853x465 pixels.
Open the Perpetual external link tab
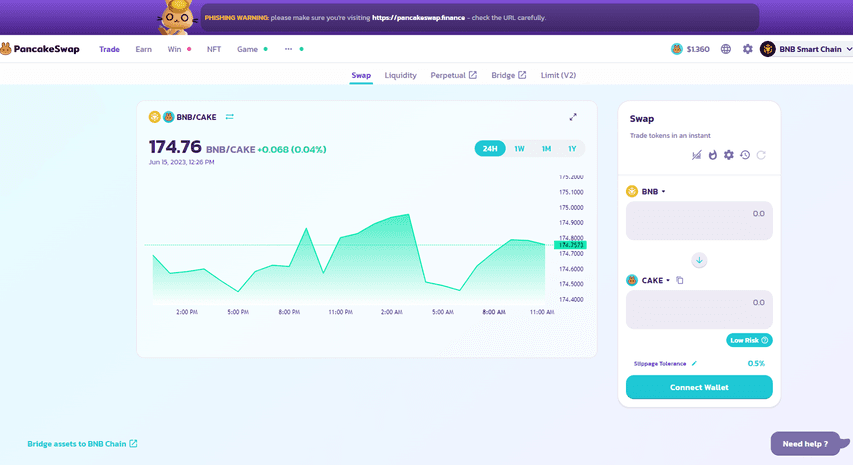(x=453, y=75)
